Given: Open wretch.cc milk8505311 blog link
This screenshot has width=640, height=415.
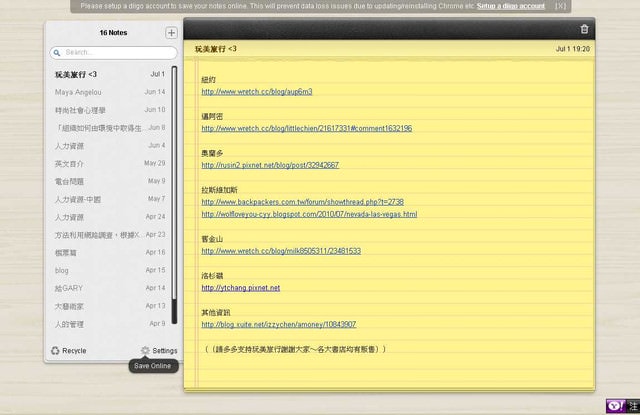Looking at the screenshot, I should click(281, 251).
